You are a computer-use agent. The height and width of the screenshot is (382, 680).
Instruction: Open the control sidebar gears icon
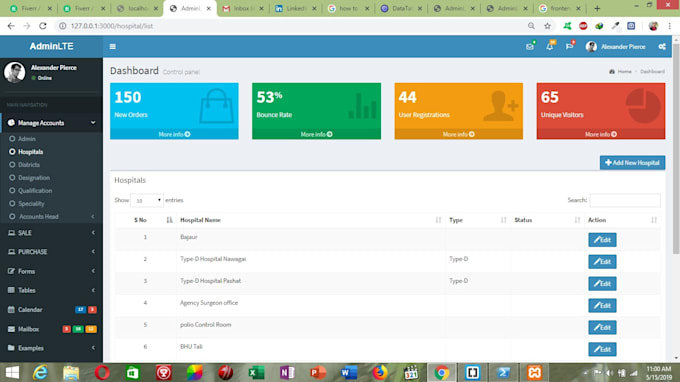point(662,46)
